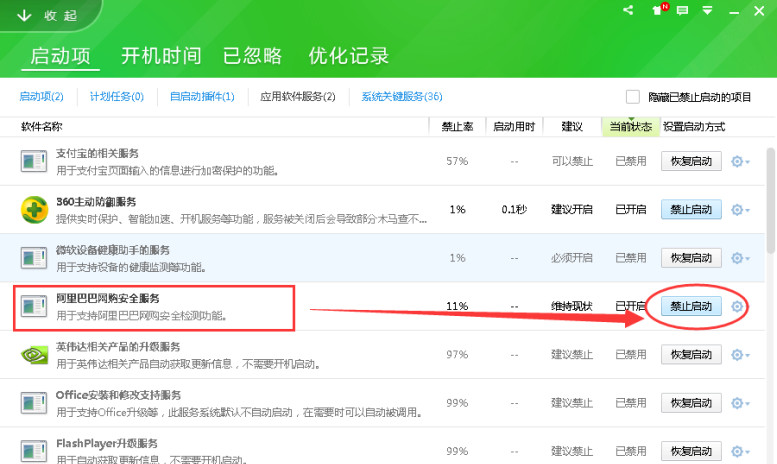Sort by the 当前状态 column header
The width and height of the screenshot is (777, 464).
pyautogui.click(x=631, y=127)
